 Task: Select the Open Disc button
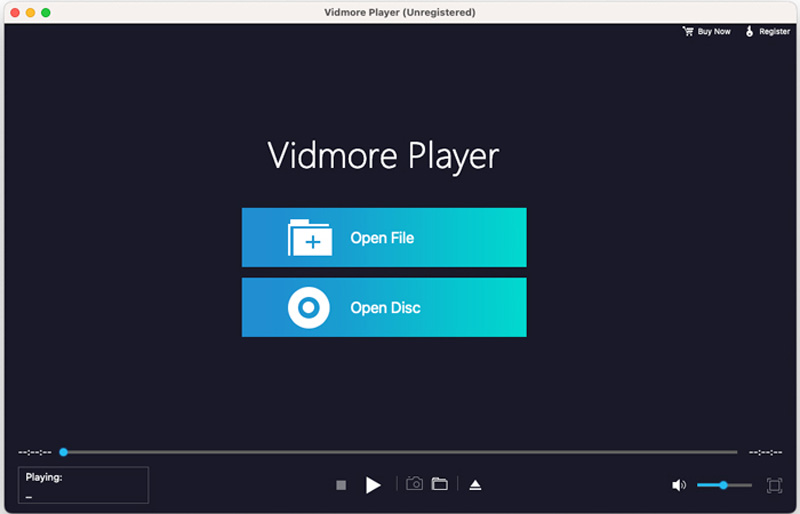pyautogui.click(x=384, y=308)
